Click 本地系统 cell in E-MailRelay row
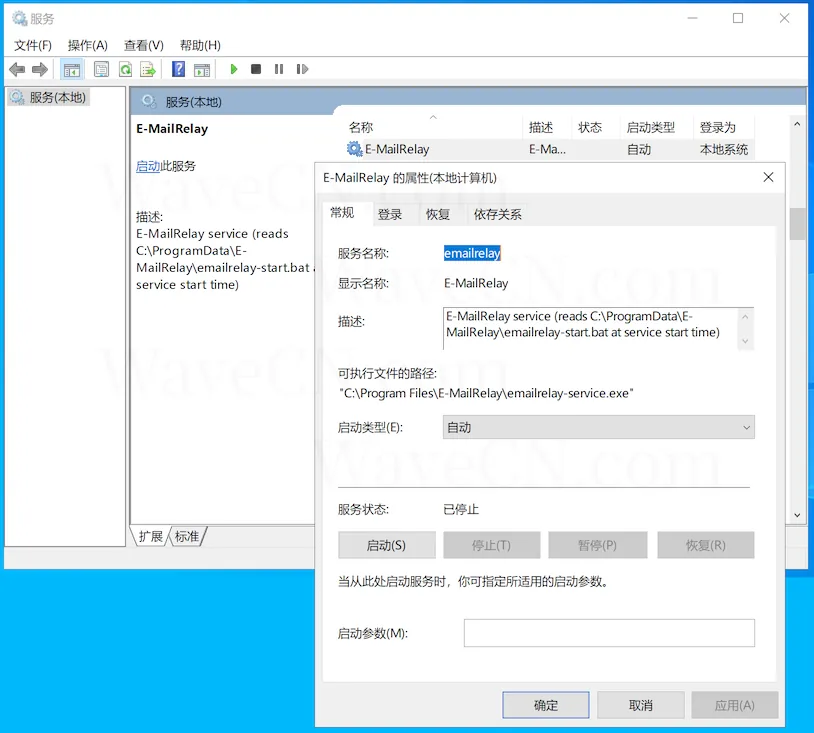 [x=724, y=150]
